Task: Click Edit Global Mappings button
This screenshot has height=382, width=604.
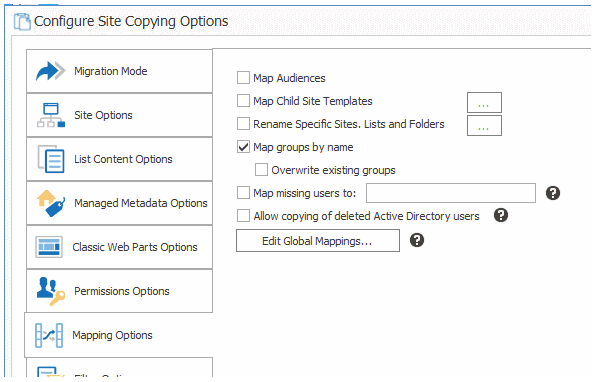Action: (x=318, y=241)
